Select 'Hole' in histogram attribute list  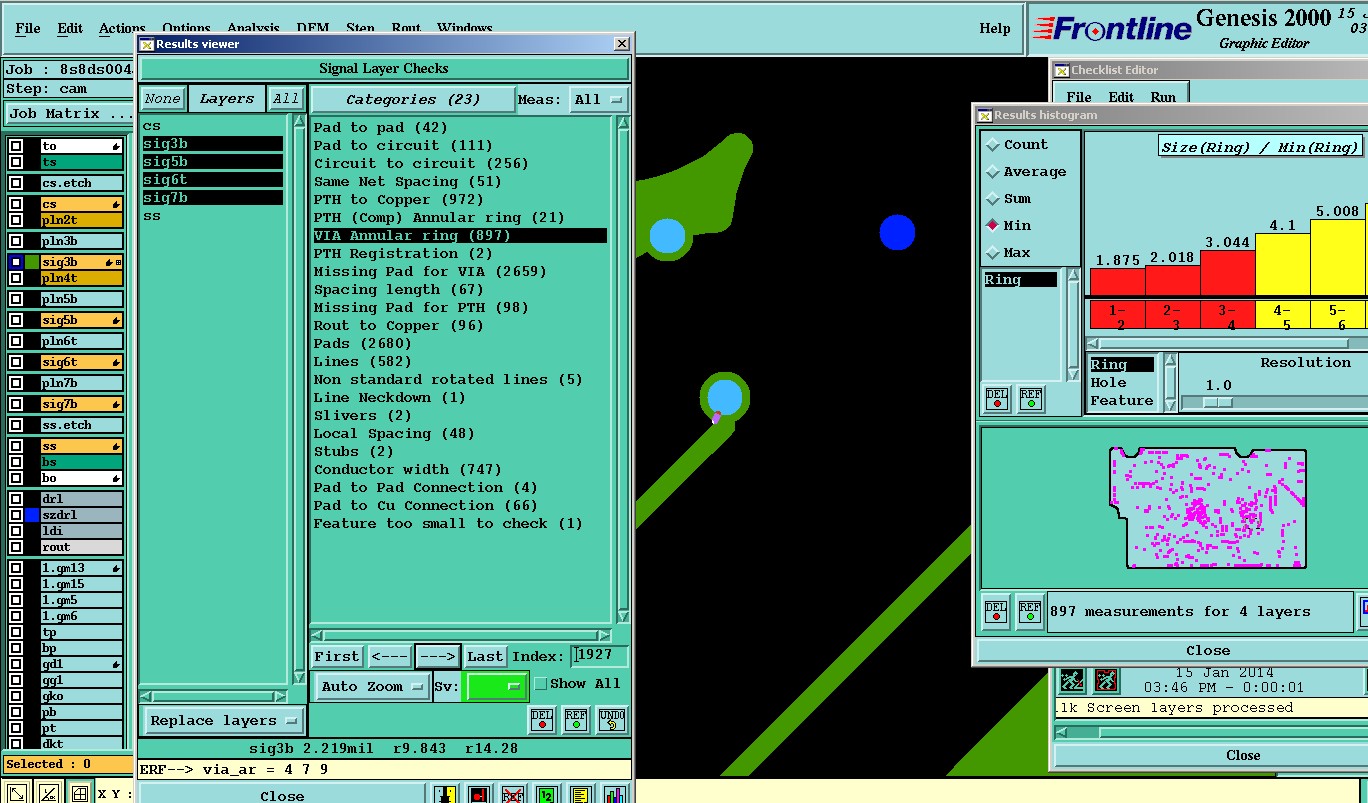1108,383
